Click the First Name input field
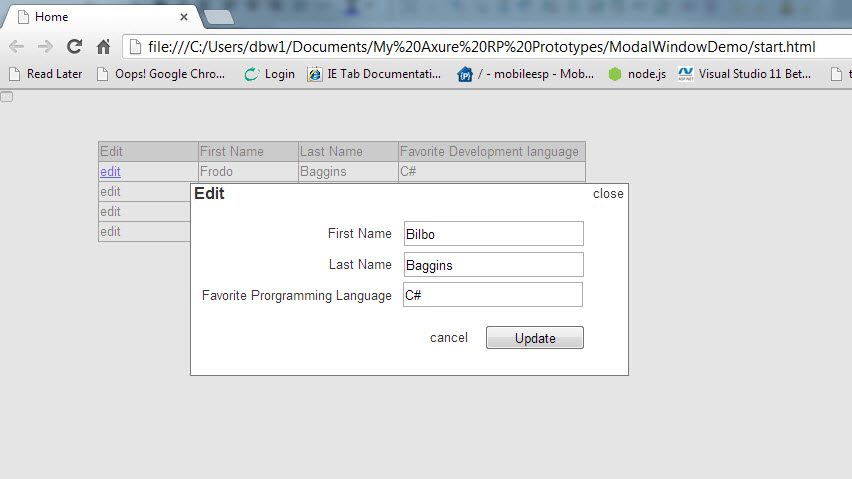 point(493,234)
